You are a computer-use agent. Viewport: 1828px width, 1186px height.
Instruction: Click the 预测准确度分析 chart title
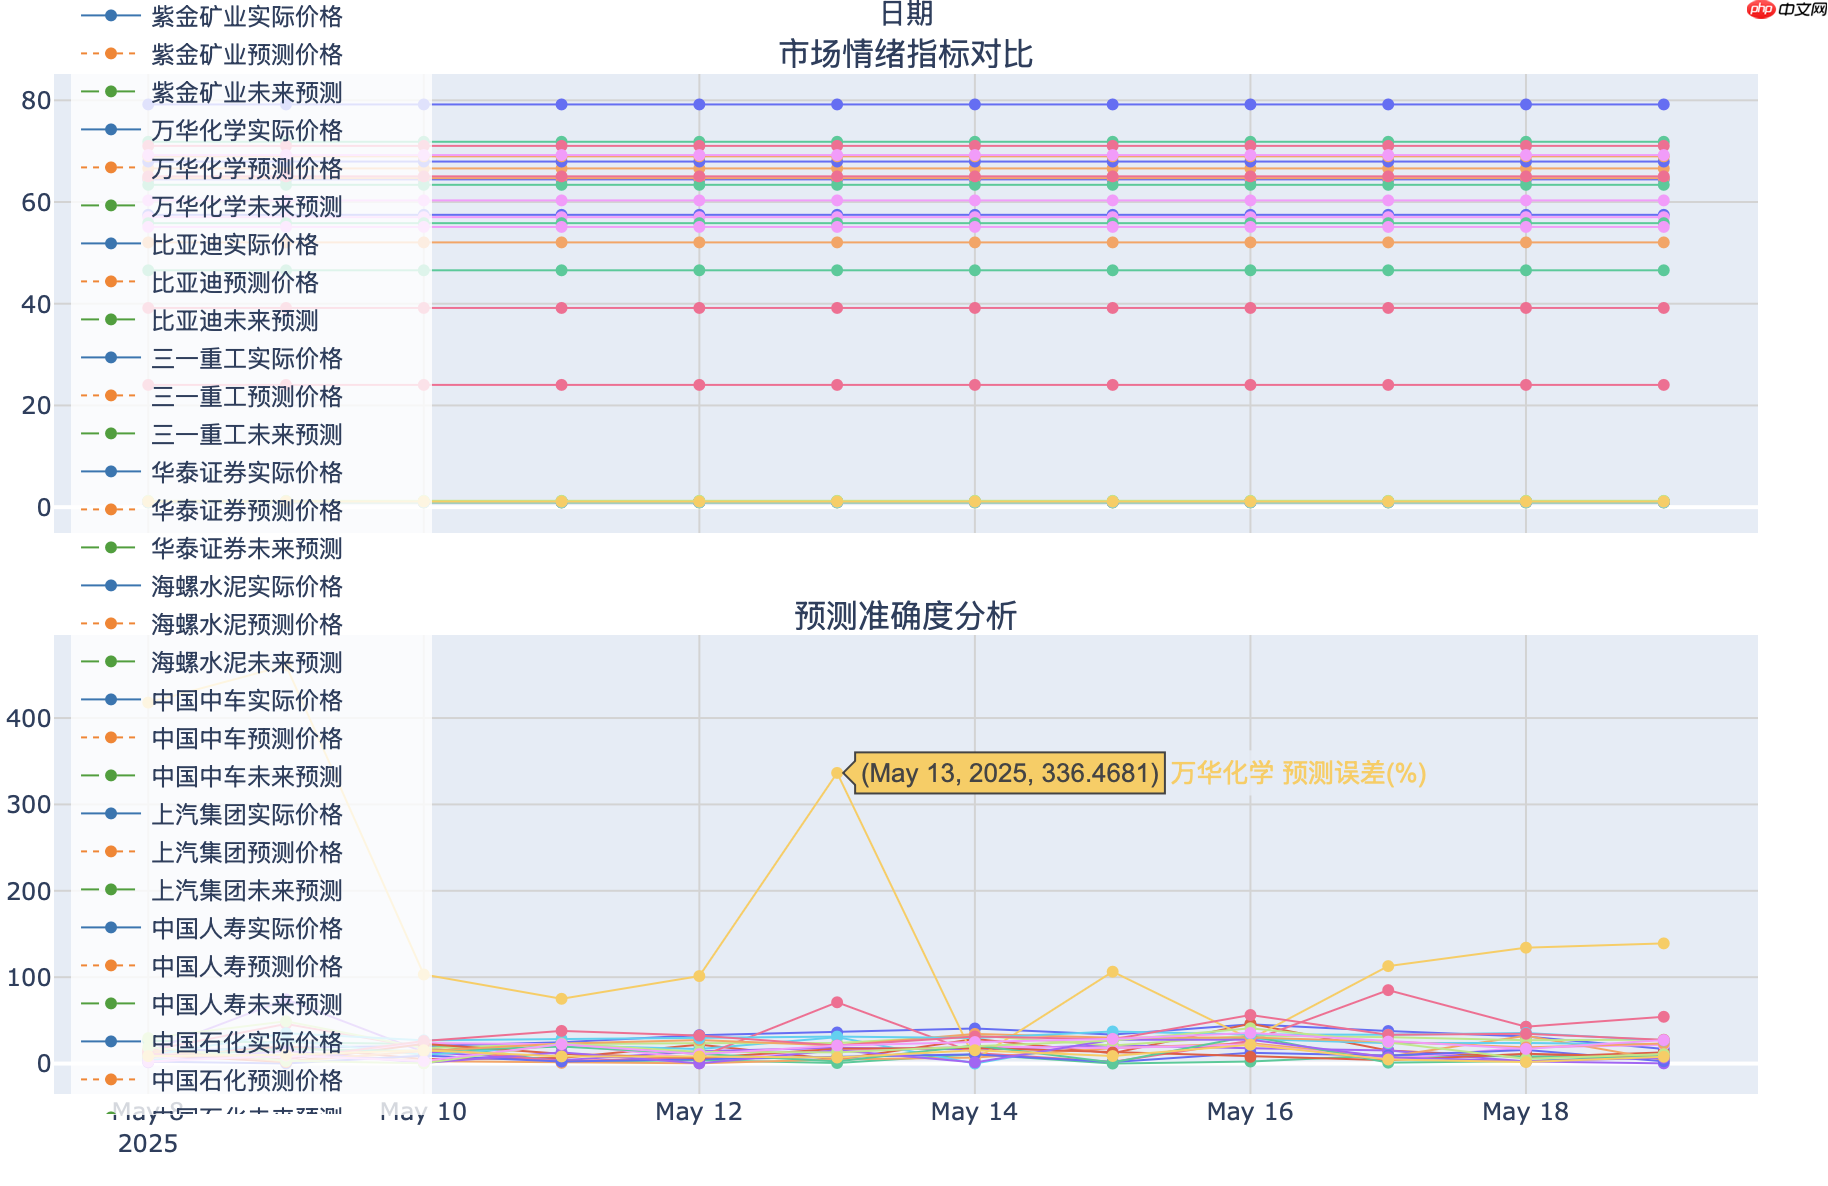click(x=906, y=616)
